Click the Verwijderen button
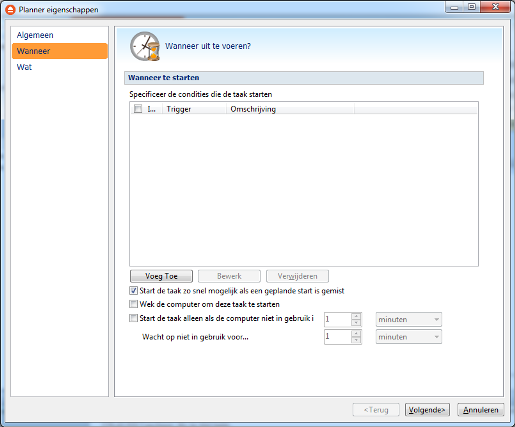515x427 pixels. pyautogui.click(x=297, y=276)
